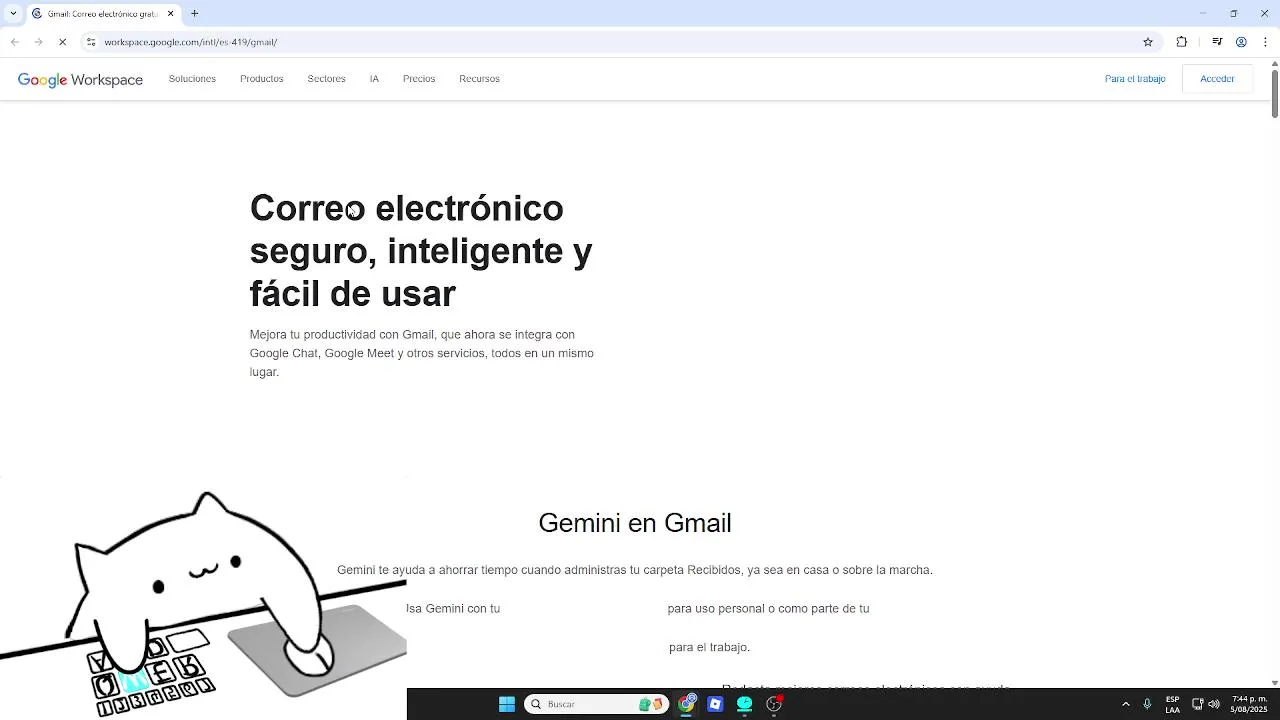Open a new browser tab

[195, 14]
